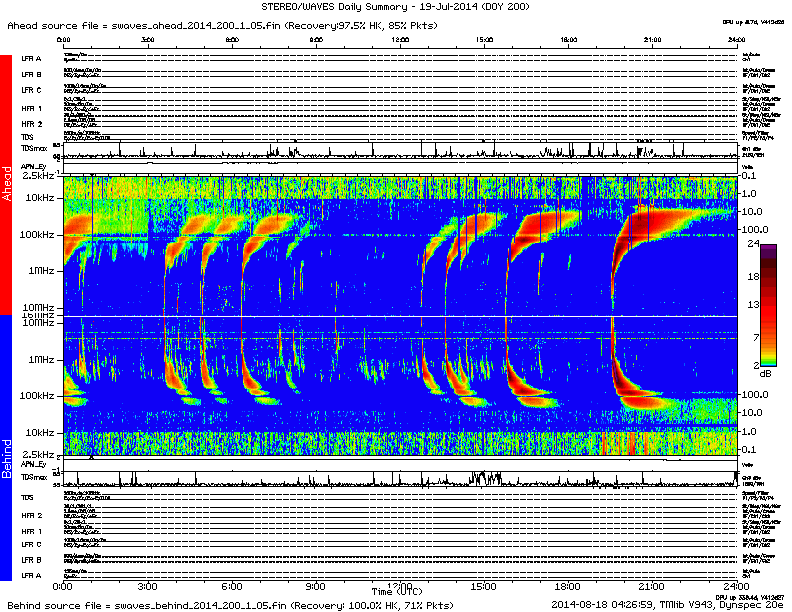Click the 1MHz tick label on Ahead spectrogram

[41, 271]
